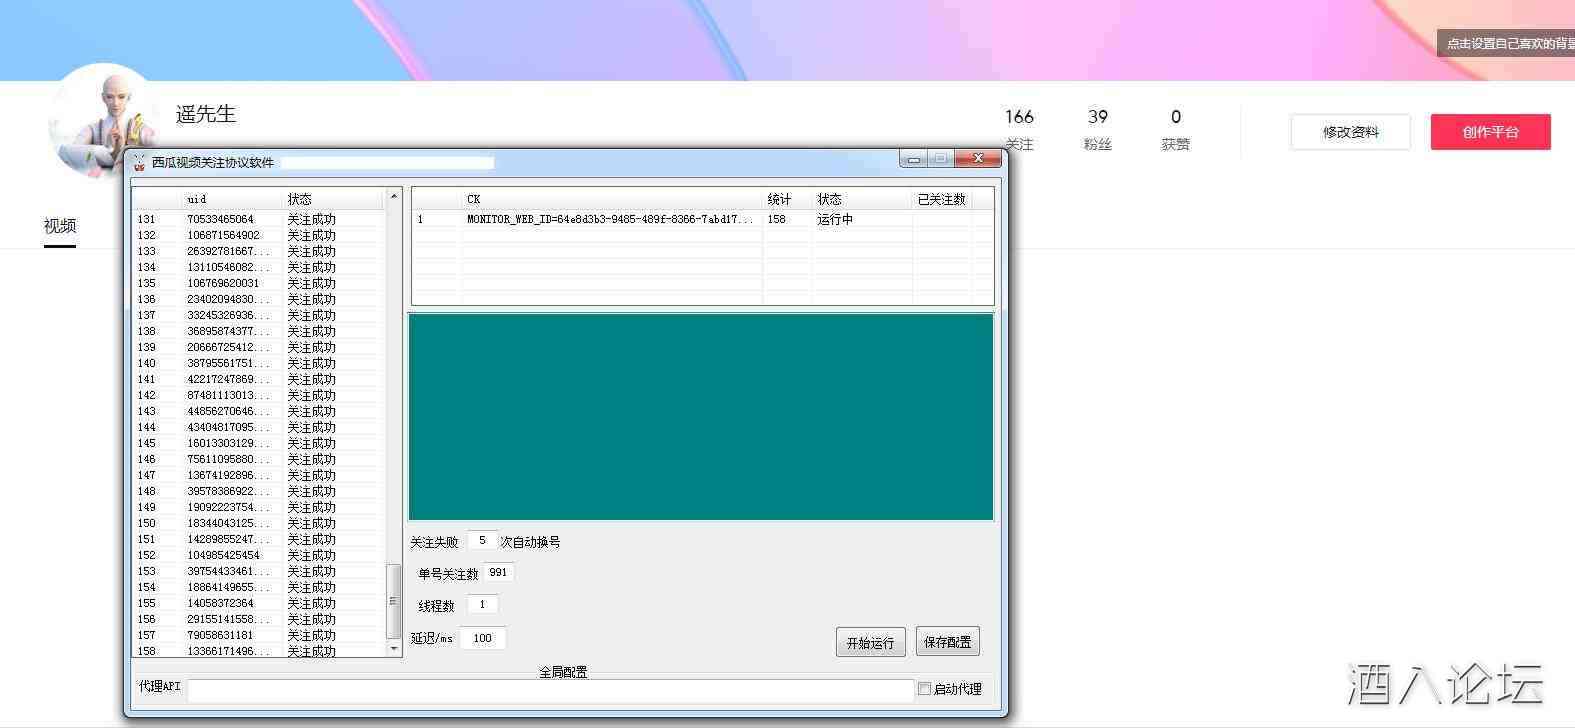Click the CK column header
Screen dimensions: 1575x728
click(x=612, y=199)
